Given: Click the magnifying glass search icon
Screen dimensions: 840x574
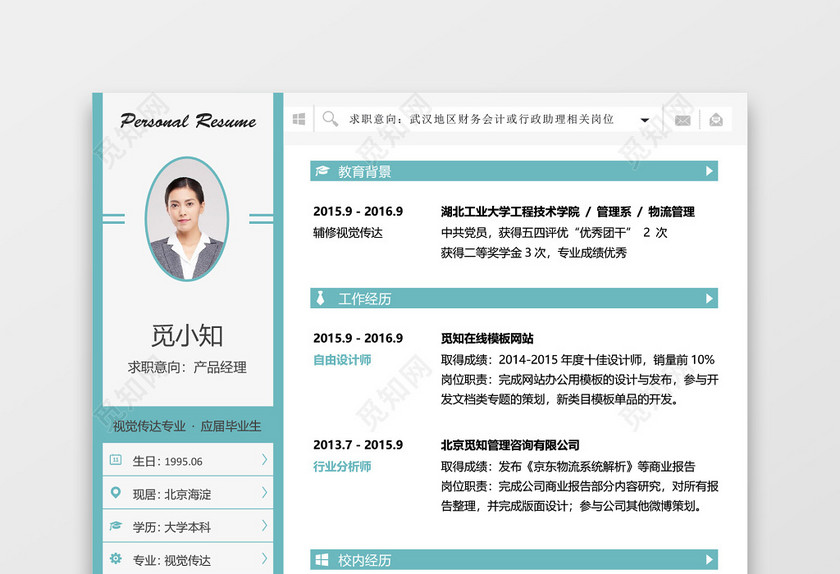Looking at the screenshot, I should (x=330, y=118).
